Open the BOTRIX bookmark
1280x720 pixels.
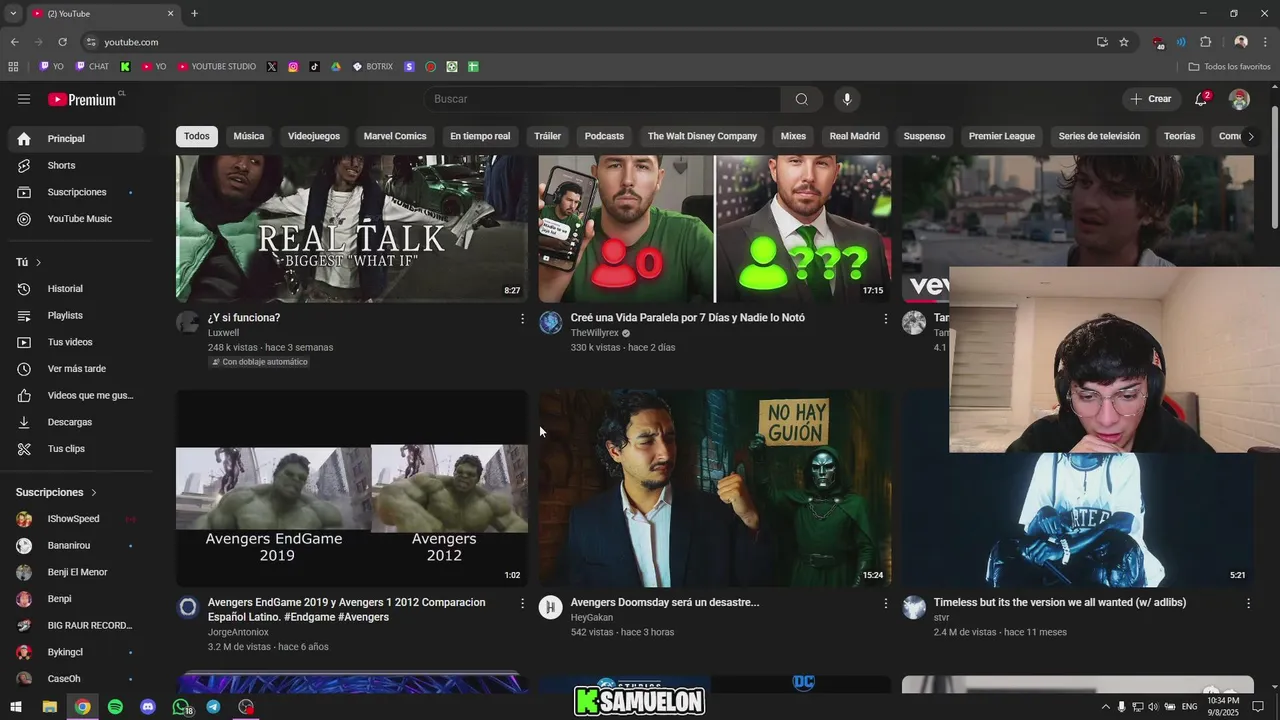point(373,67)
